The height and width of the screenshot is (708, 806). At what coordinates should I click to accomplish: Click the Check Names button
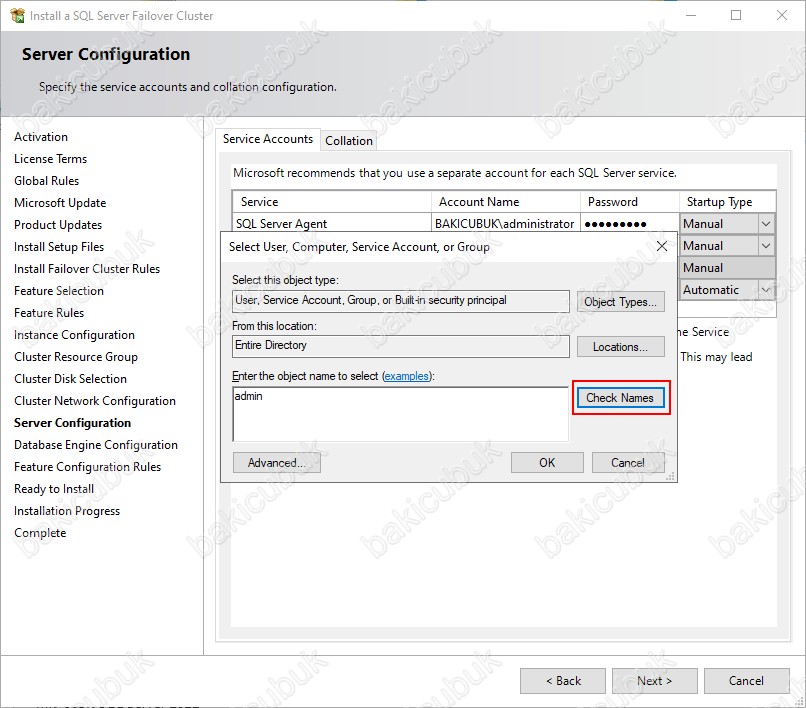tap(620, 398)
